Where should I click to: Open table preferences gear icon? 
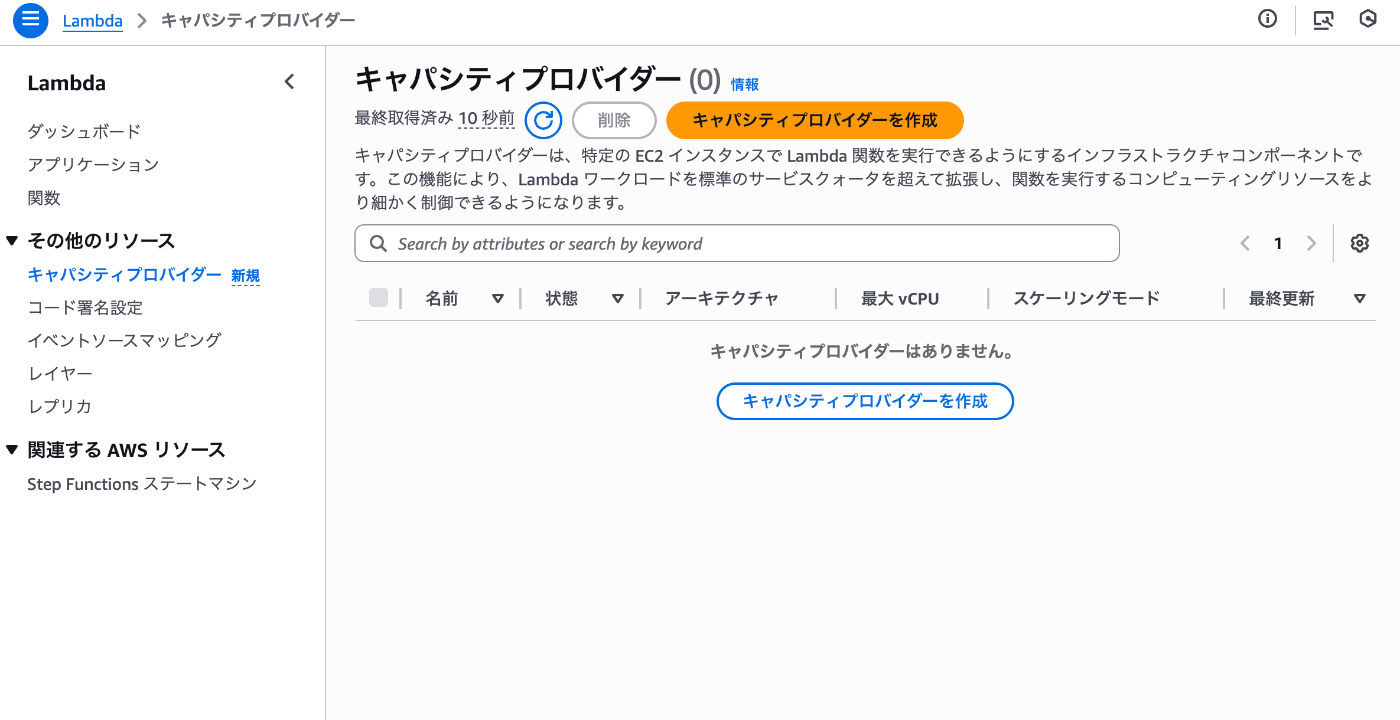click(x=1359, y=243)
